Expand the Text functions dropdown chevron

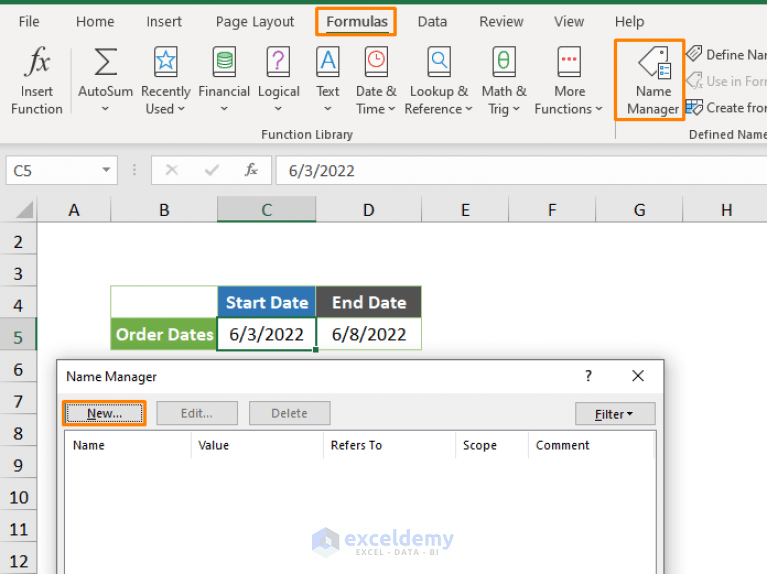pyautogui.click(x=328, y=109)
